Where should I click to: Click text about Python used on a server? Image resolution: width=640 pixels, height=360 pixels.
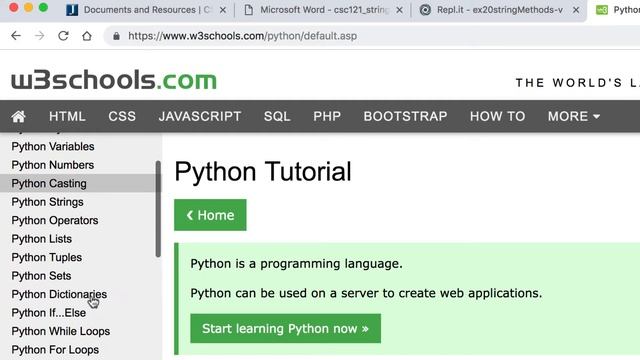(x=366, y=293)
